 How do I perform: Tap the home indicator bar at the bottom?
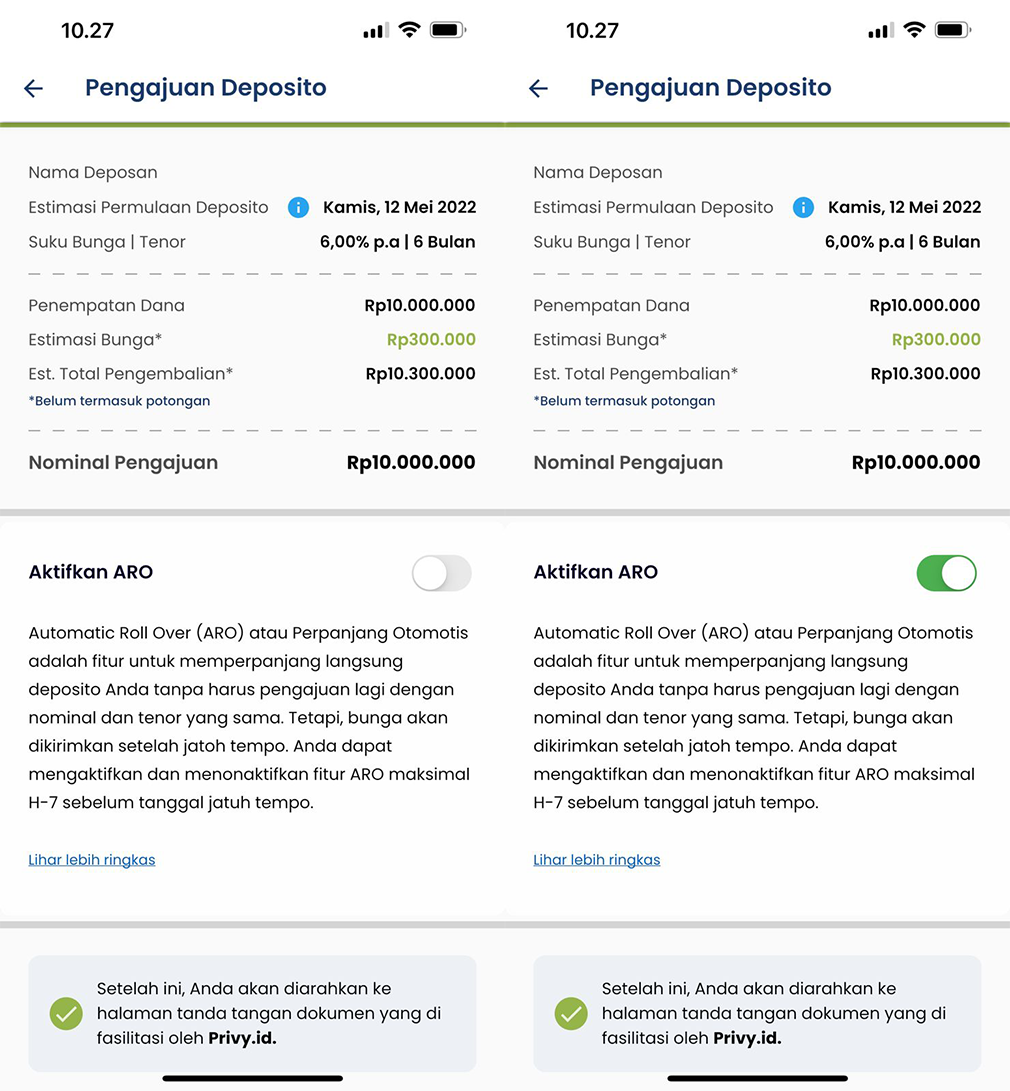click(x=252, y=1077)
